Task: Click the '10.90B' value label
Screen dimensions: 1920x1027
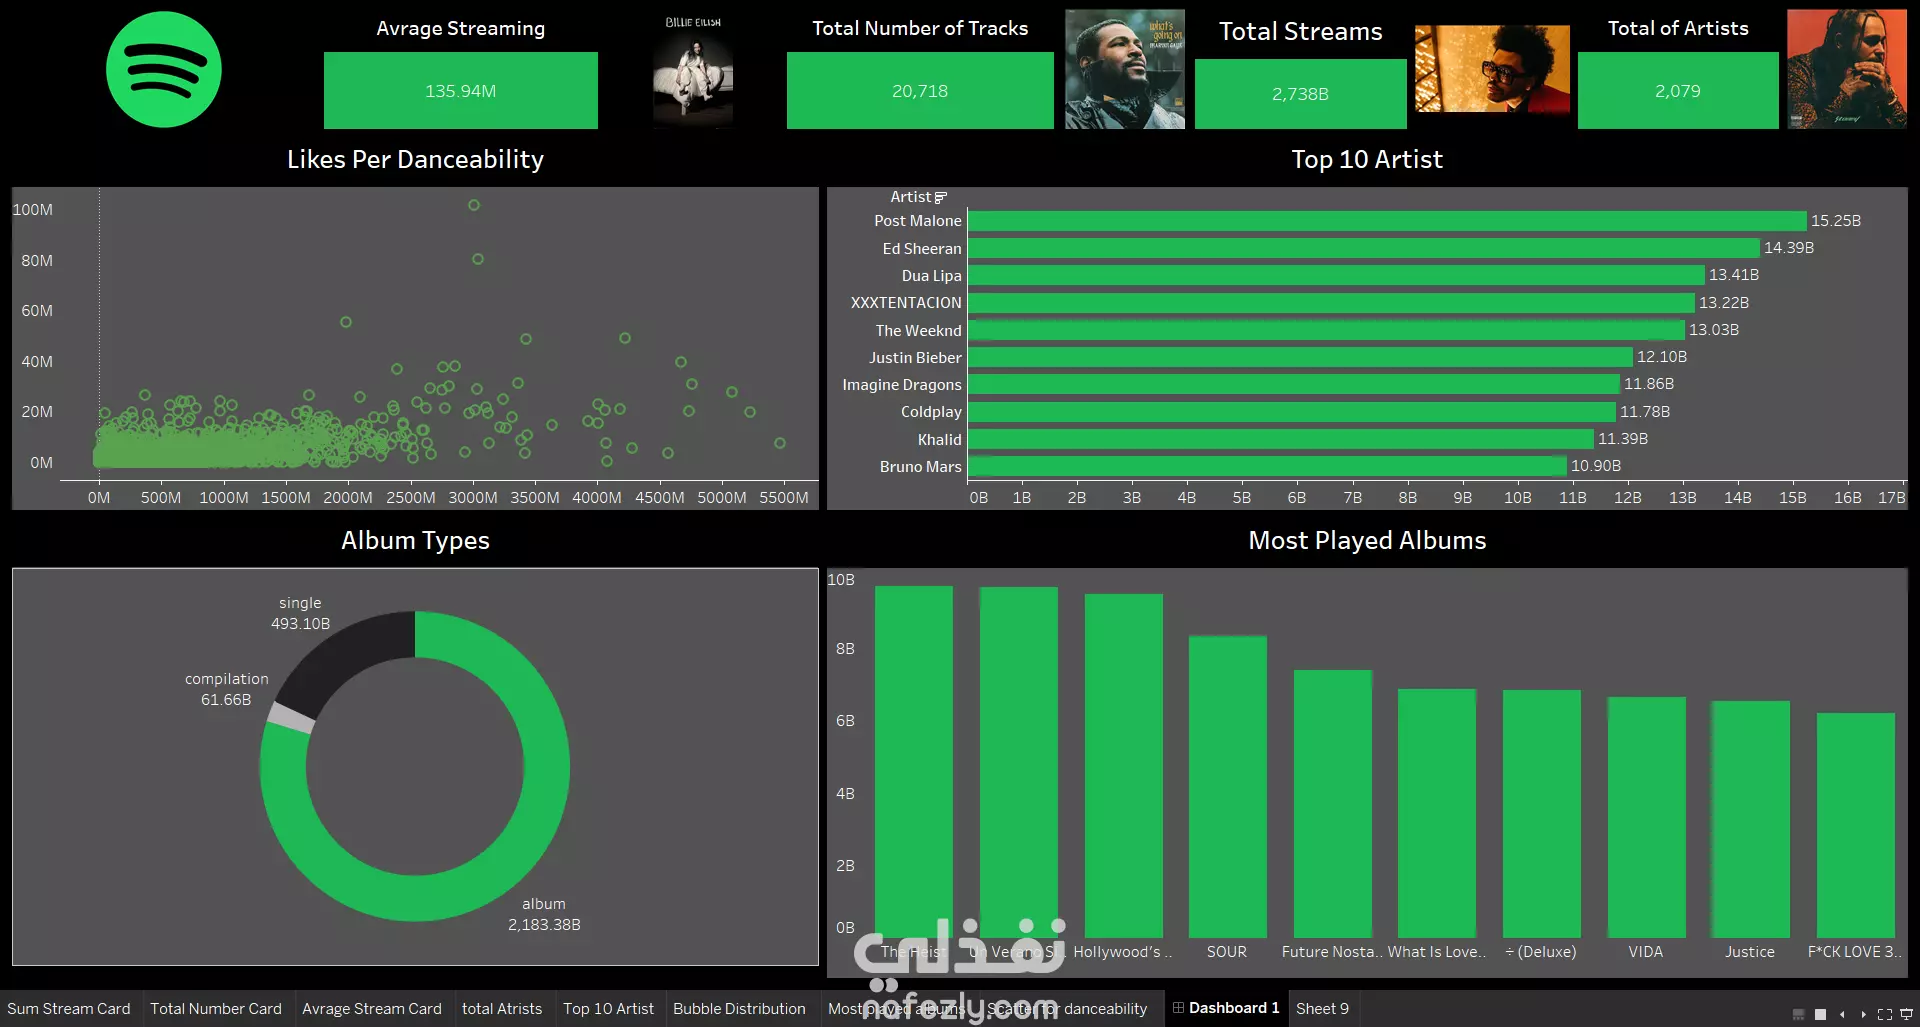Action: click(1596, 466)
